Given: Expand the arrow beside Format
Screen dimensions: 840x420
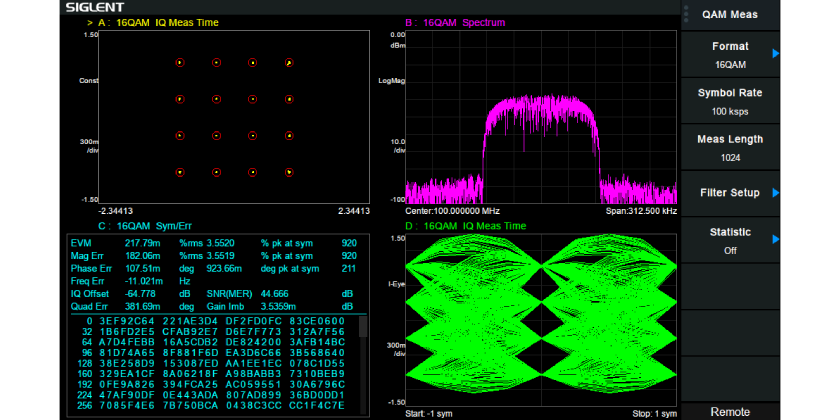Looking at the screenshot, I should (x=775, y=54).
